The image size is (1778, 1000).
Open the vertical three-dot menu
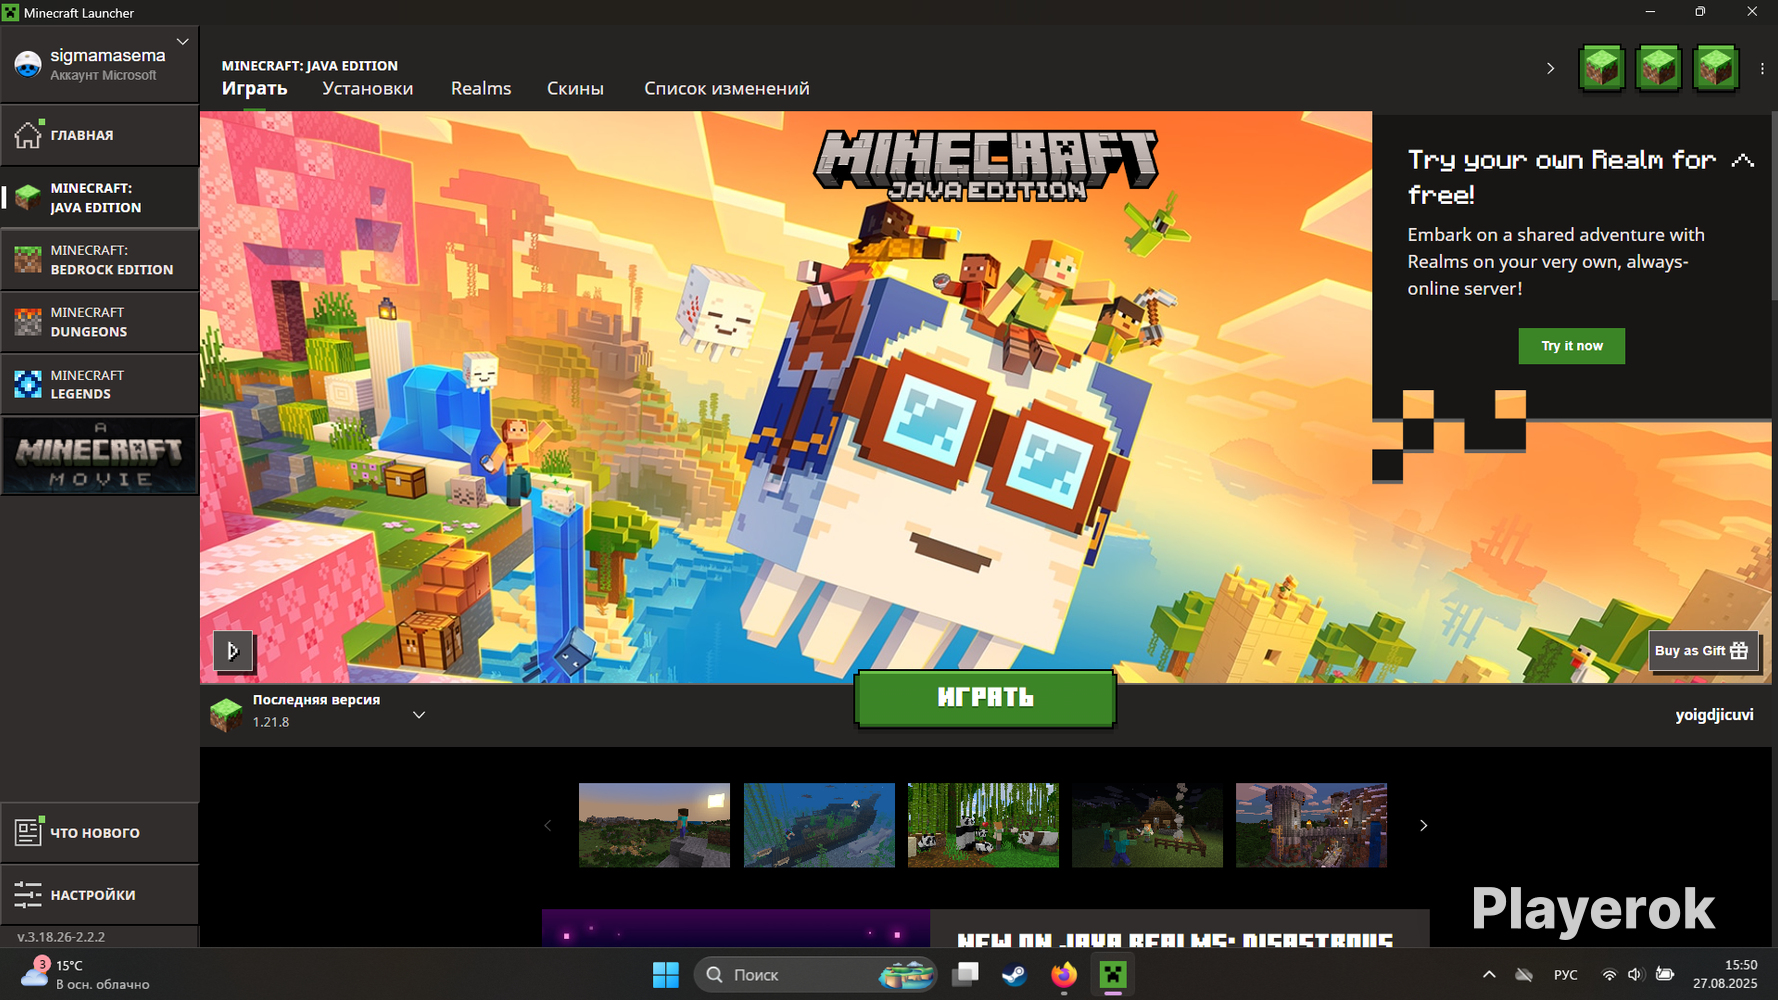pos(1762,68)
